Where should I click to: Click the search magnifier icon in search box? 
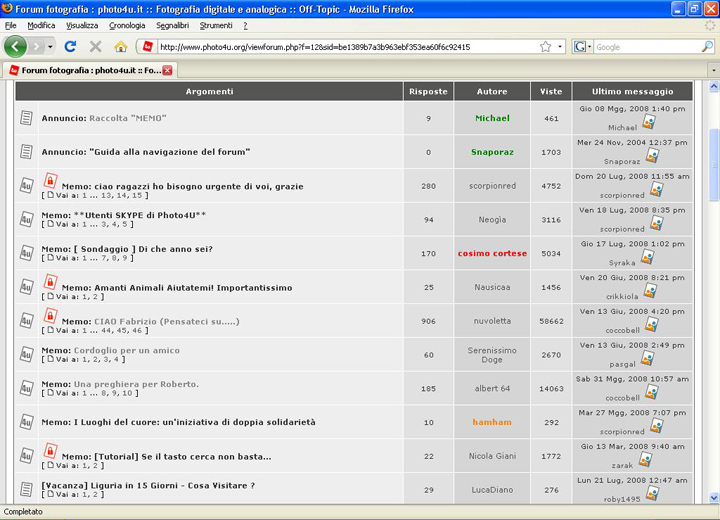point(707,47)
